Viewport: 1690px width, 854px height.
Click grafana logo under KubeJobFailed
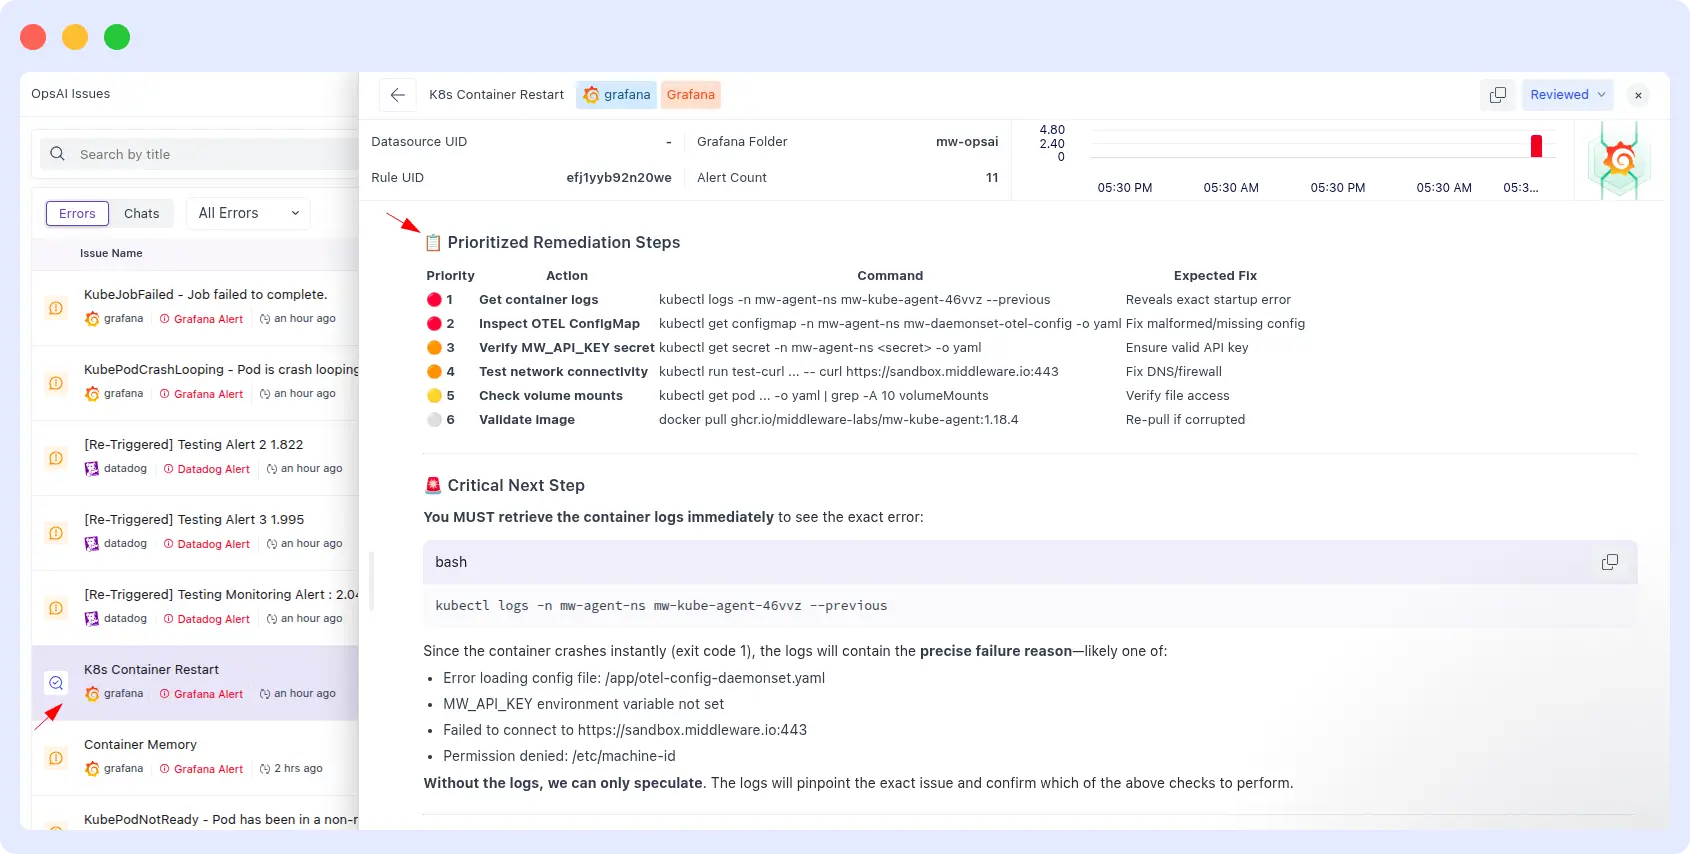point(92,319)
